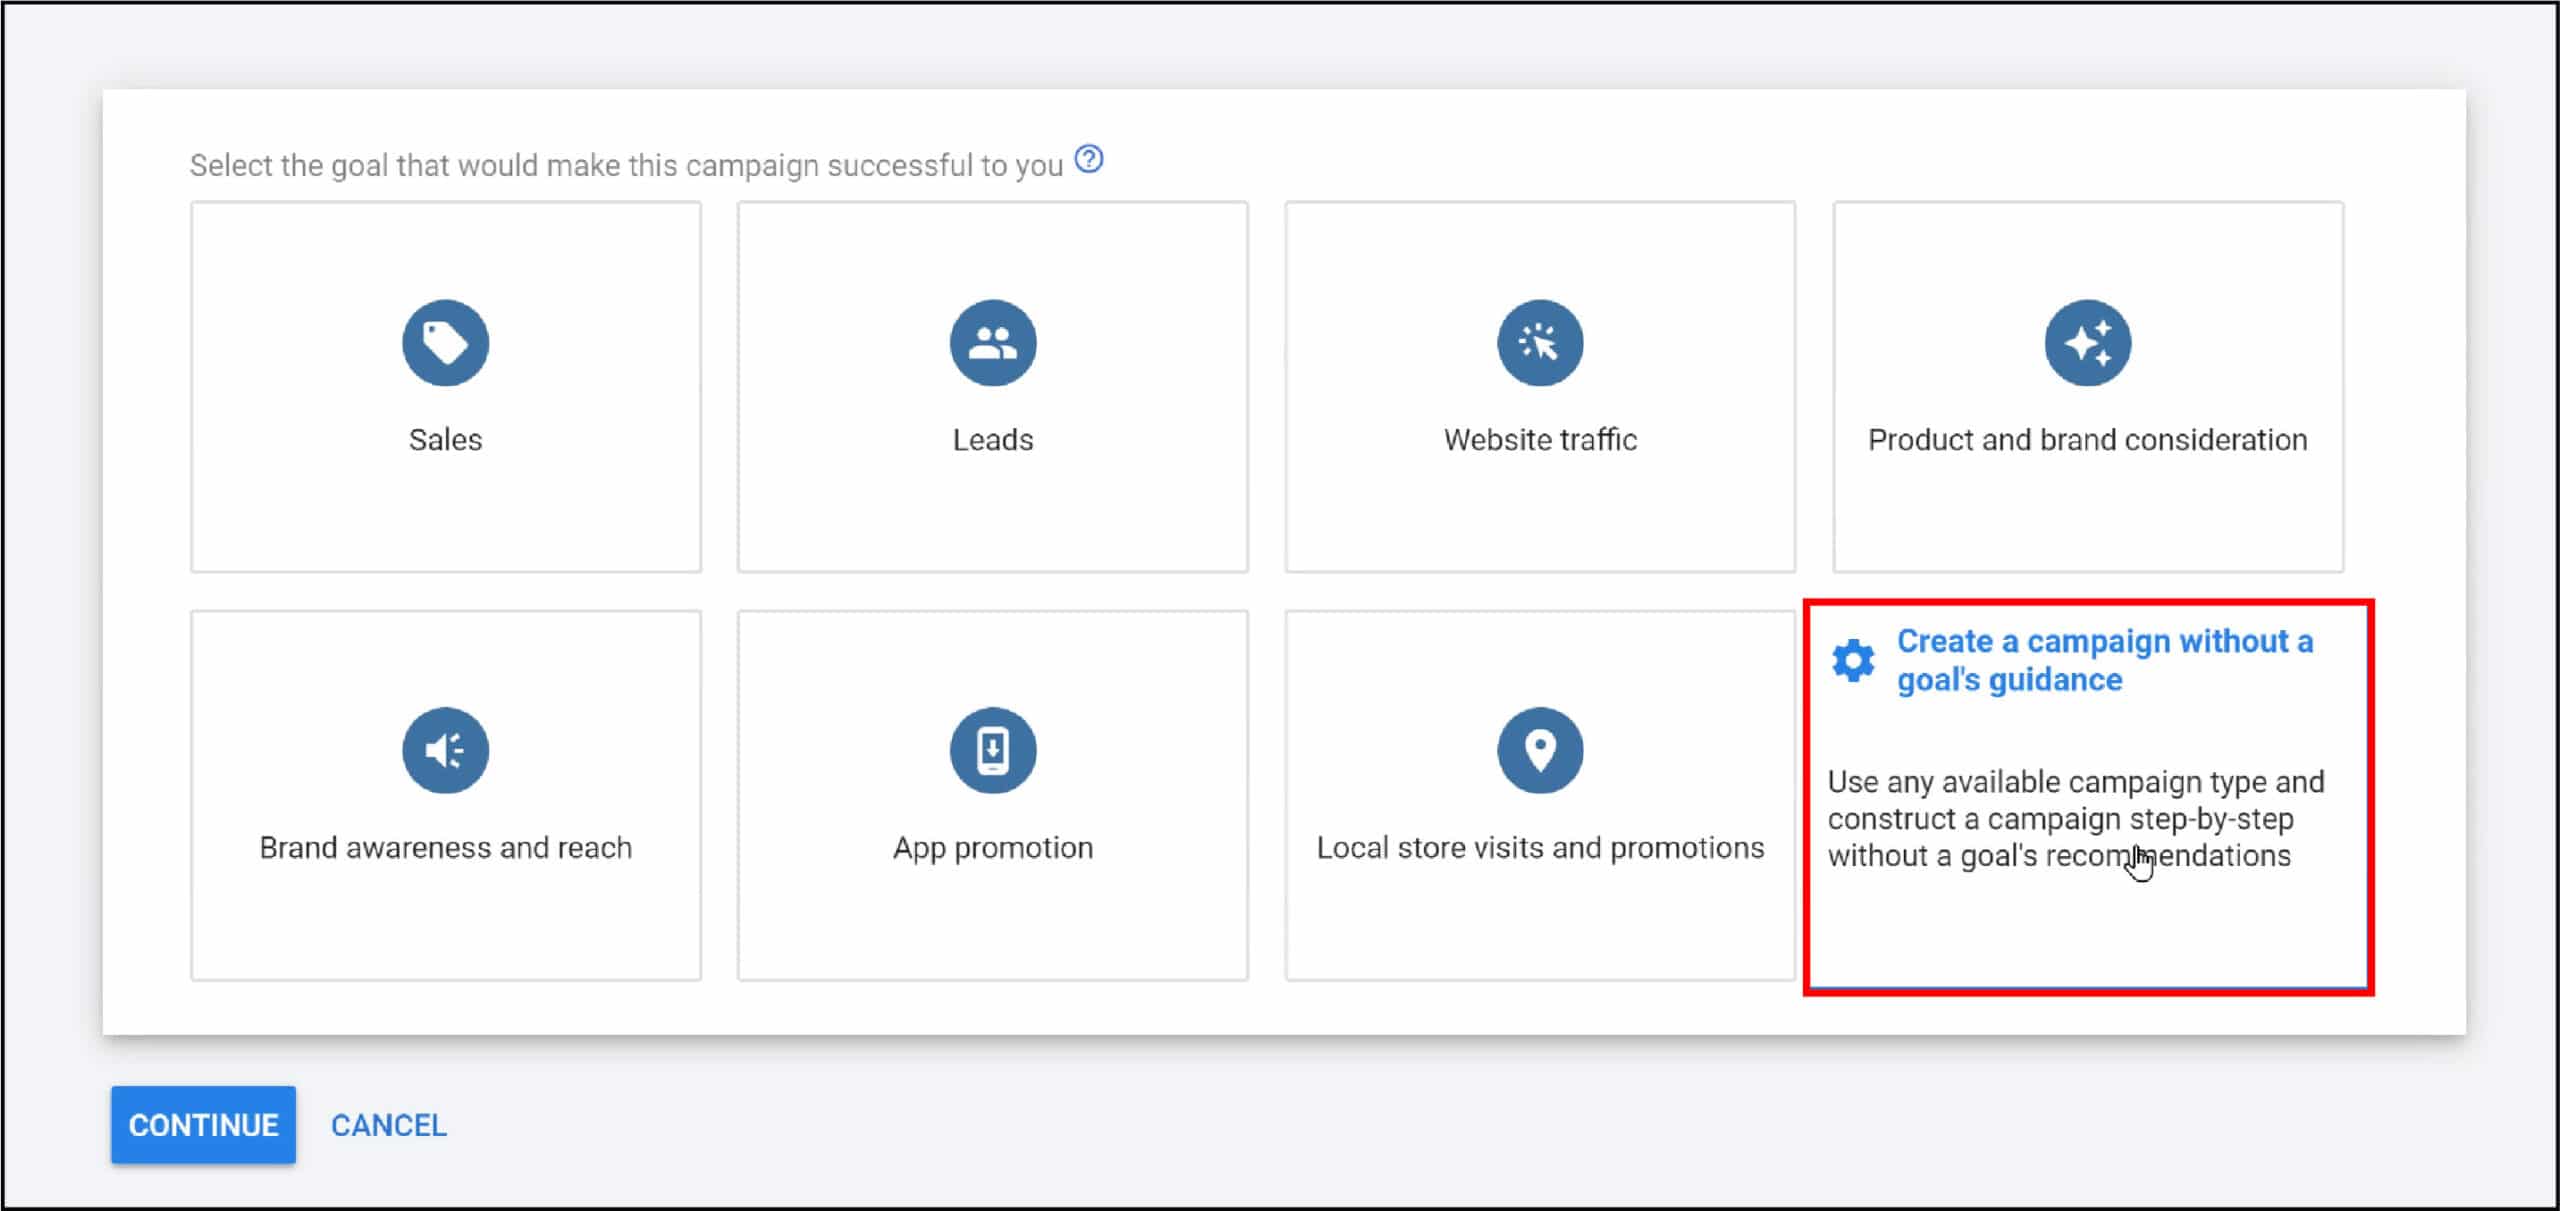Click the CANCEL button

[389, 1126]
